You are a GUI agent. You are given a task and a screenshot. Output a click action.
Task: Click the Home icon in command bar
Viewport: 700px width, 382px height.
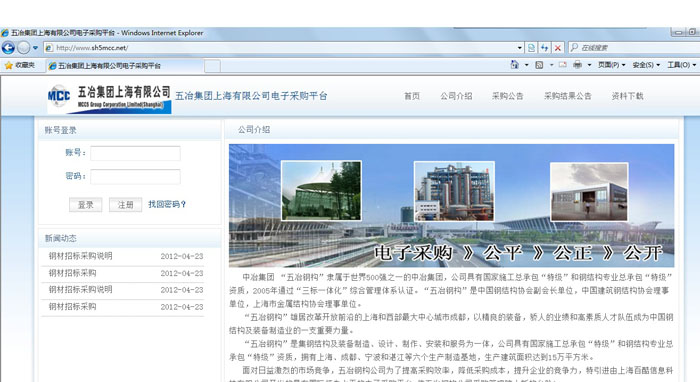click(x=514, y=65)
